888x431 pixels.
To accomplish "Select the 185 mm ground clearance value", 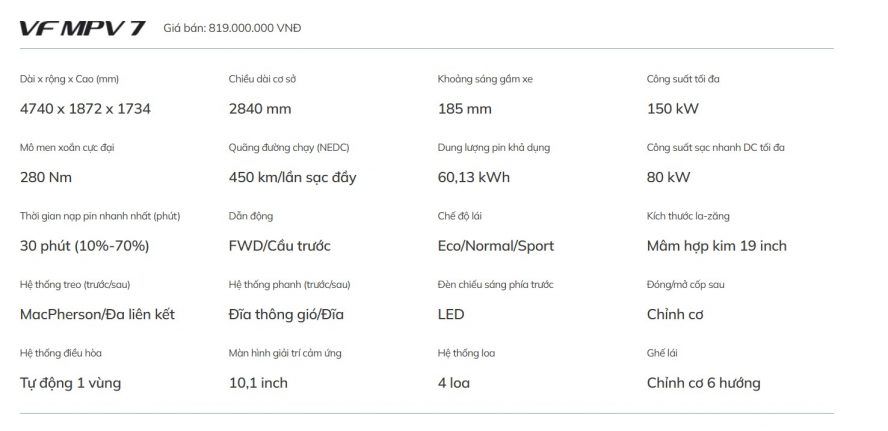I will point(465,109).
